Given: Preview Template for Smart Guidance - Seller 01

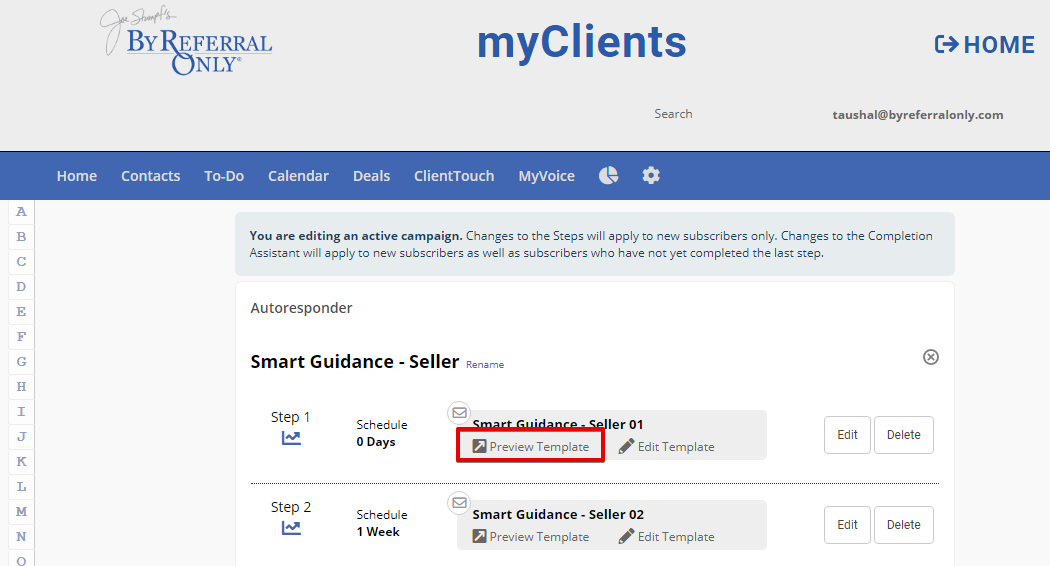Looking at the screenshot, I should coord(531,447).
